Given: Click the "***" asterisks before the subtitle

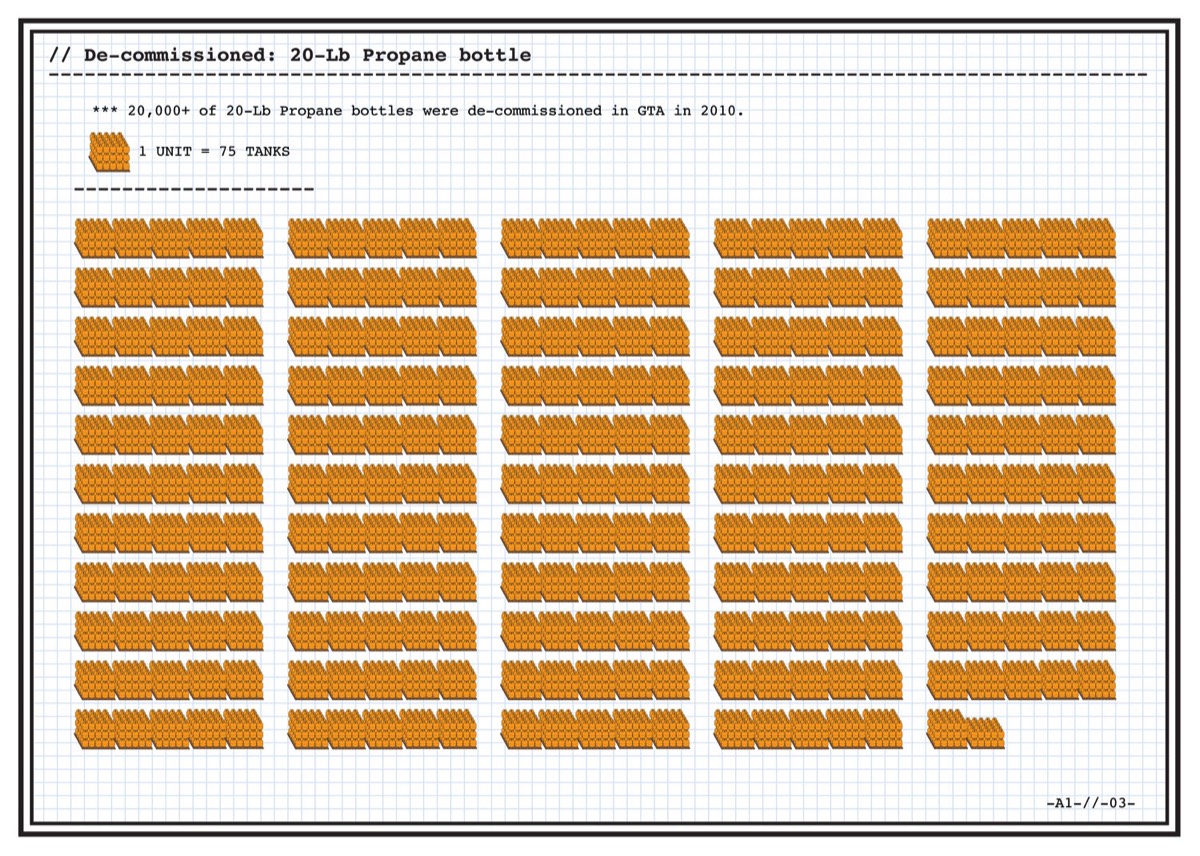Looking at the screenshot, I should point(103,111).
